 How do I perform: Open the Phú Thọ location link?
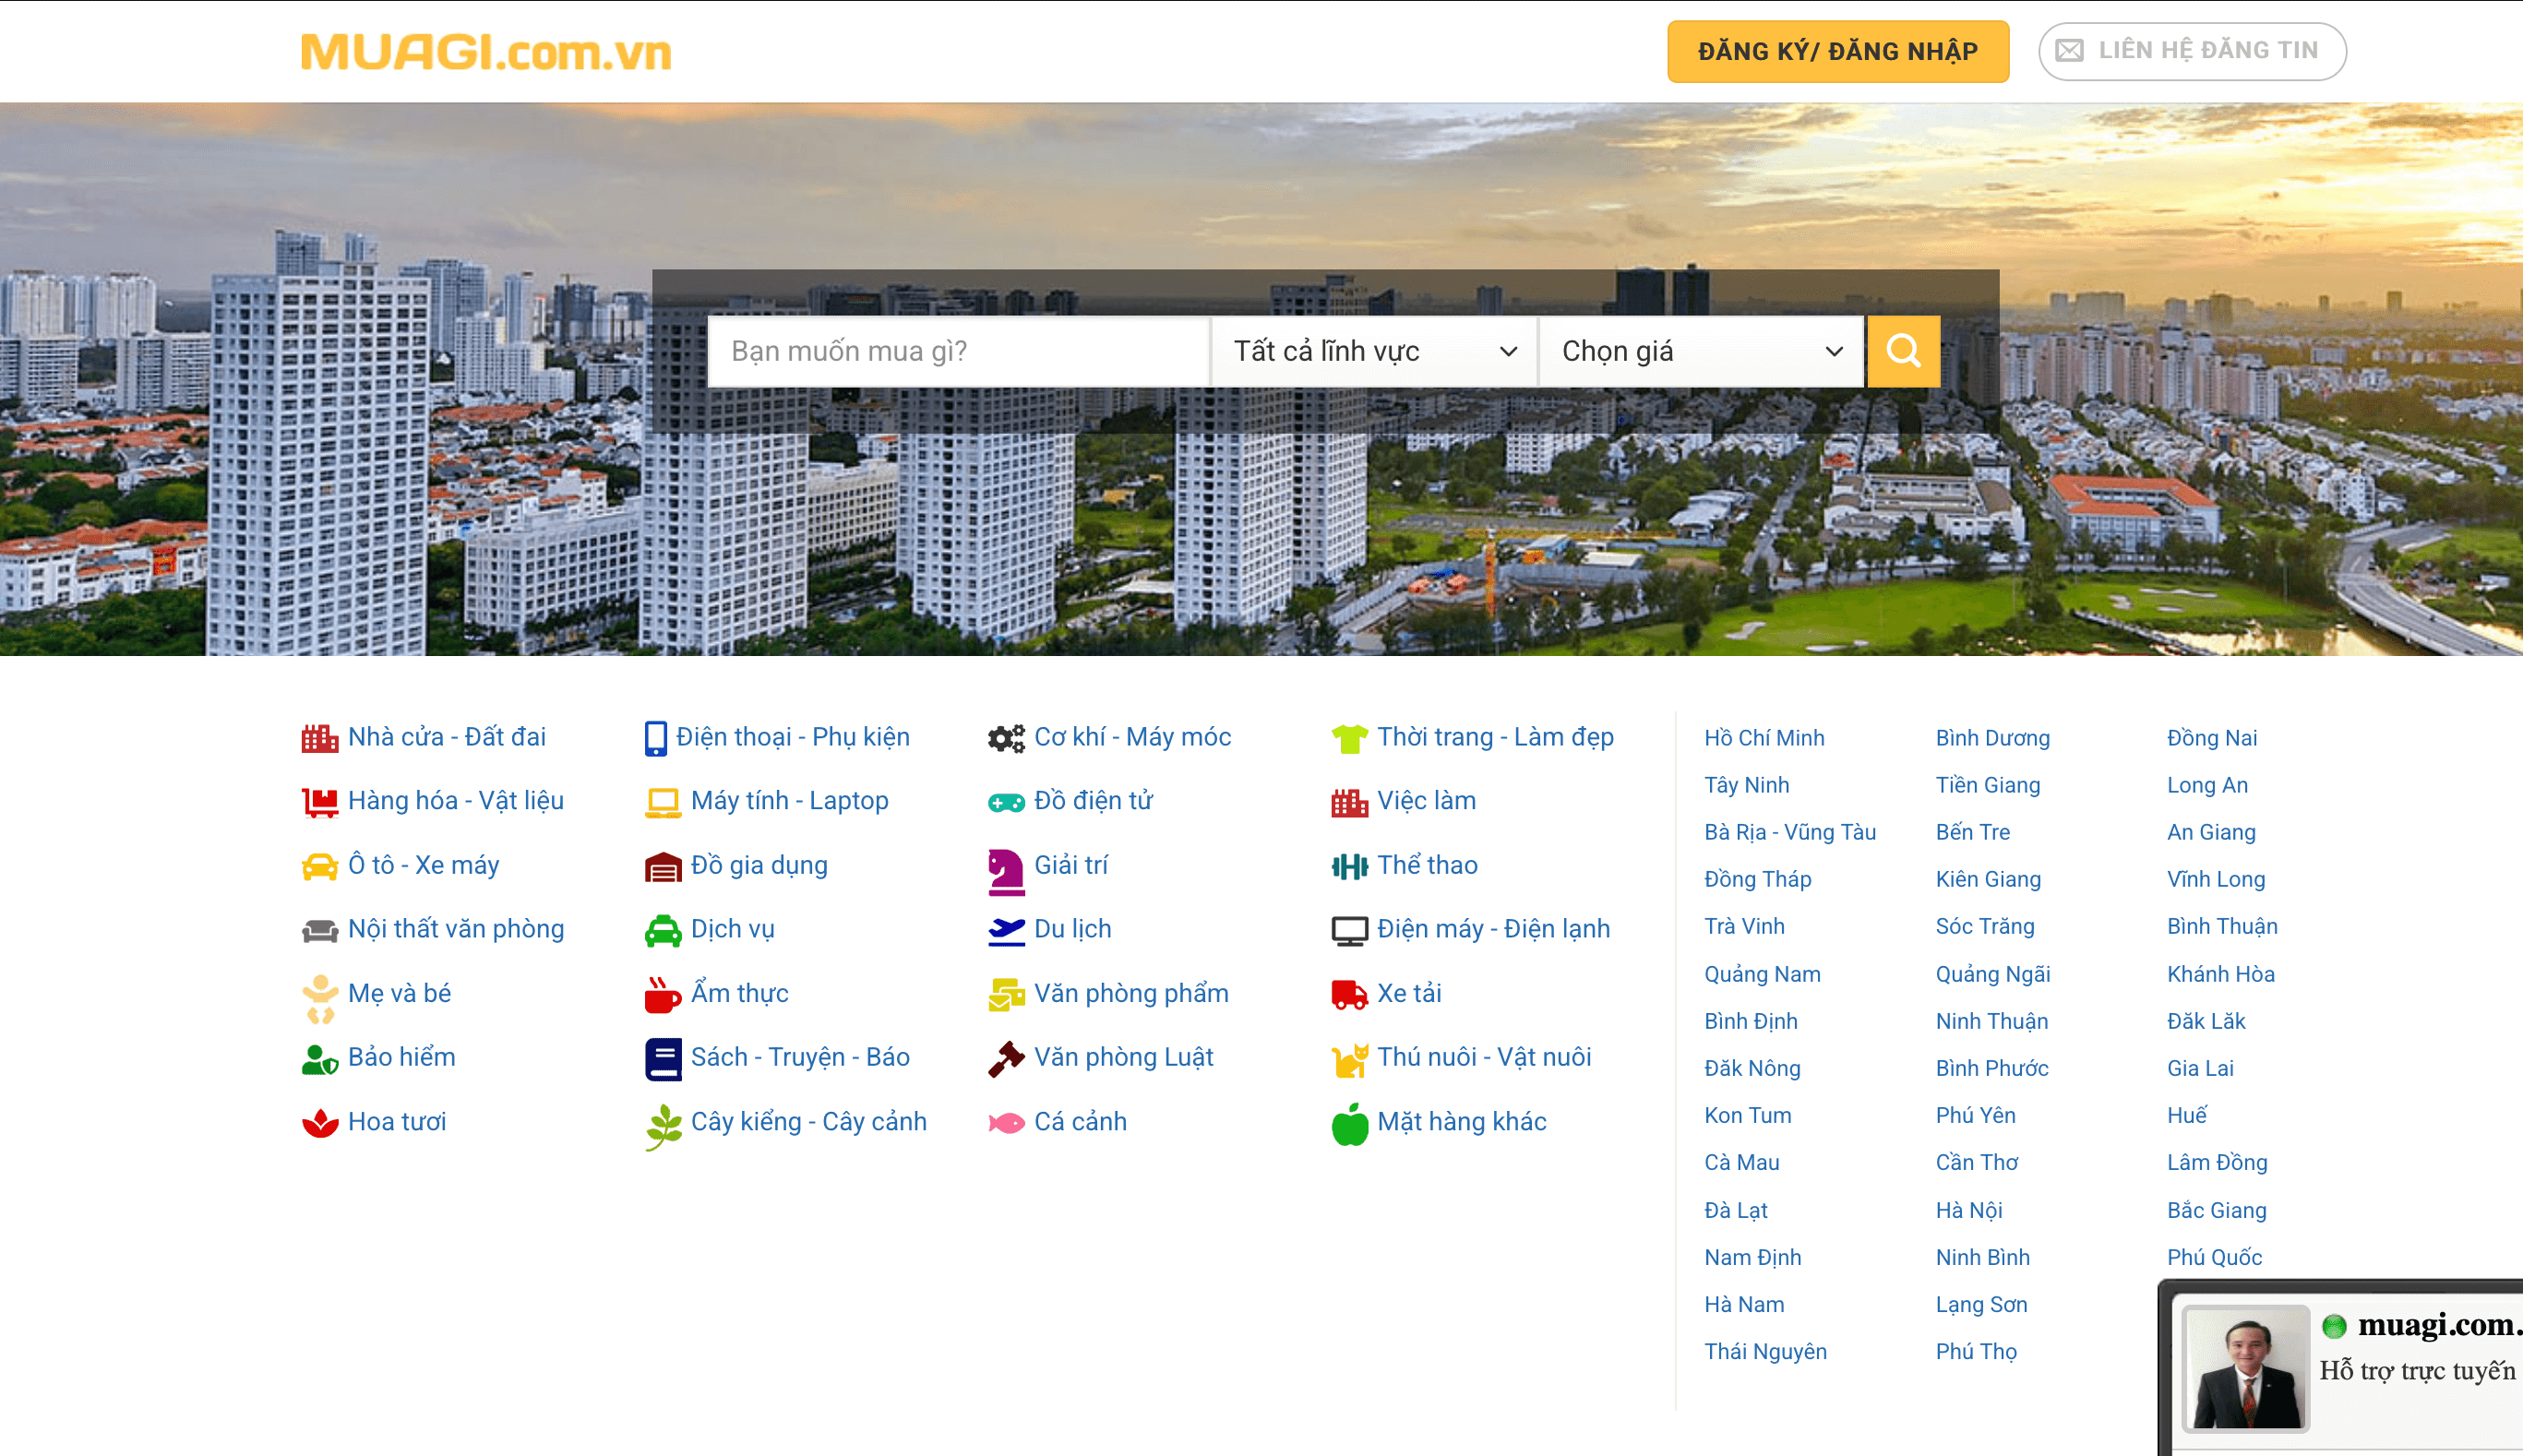coord(1975,1351)
